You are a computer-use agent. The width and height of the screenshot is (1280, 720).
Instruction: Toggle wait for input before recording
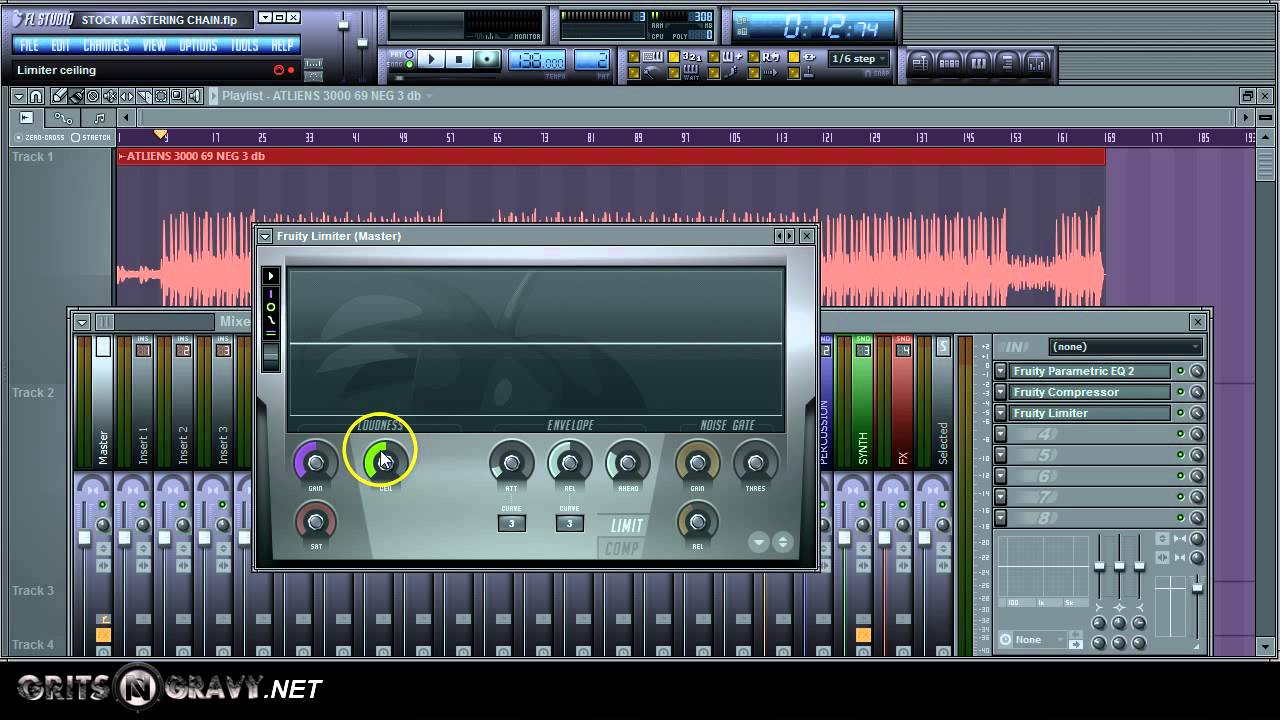point(674,74)
